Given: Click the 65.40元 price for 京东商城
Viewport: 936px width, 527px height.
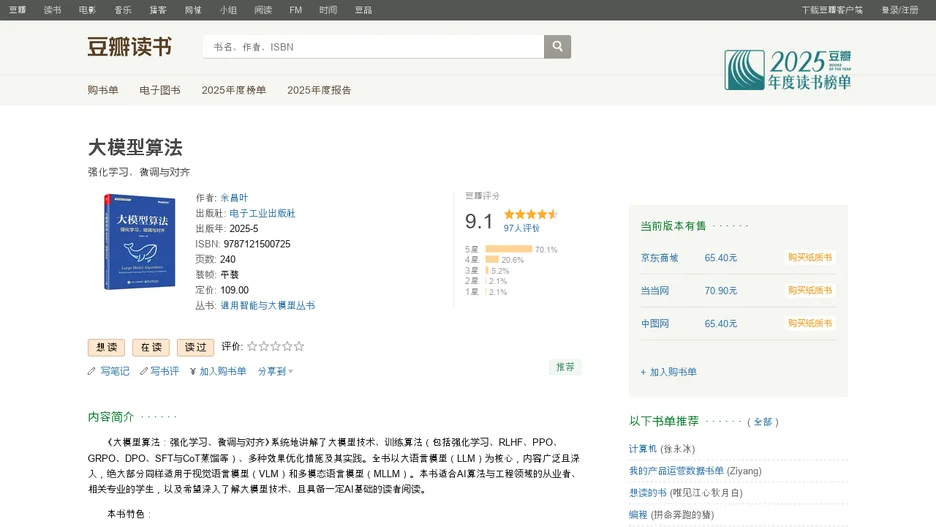Looking at the screenshot, I should pos(721,258).
